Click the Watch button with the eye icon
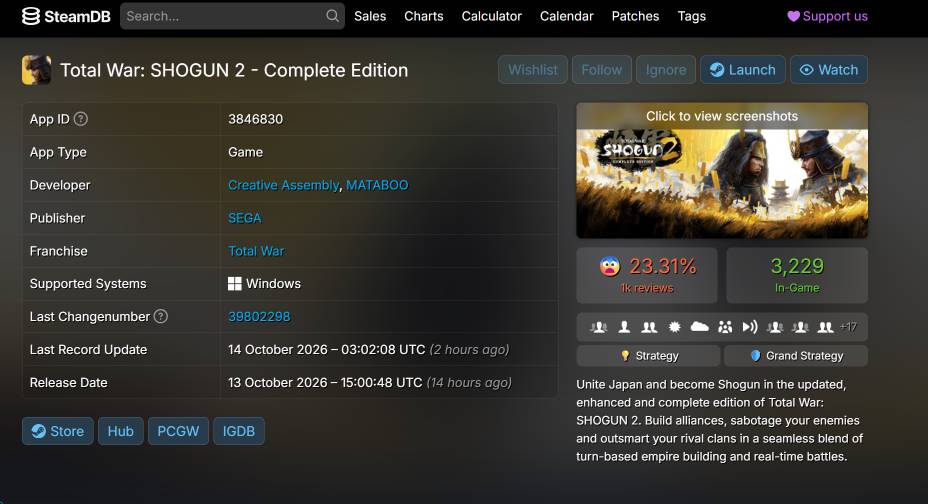 pos(829,70)
